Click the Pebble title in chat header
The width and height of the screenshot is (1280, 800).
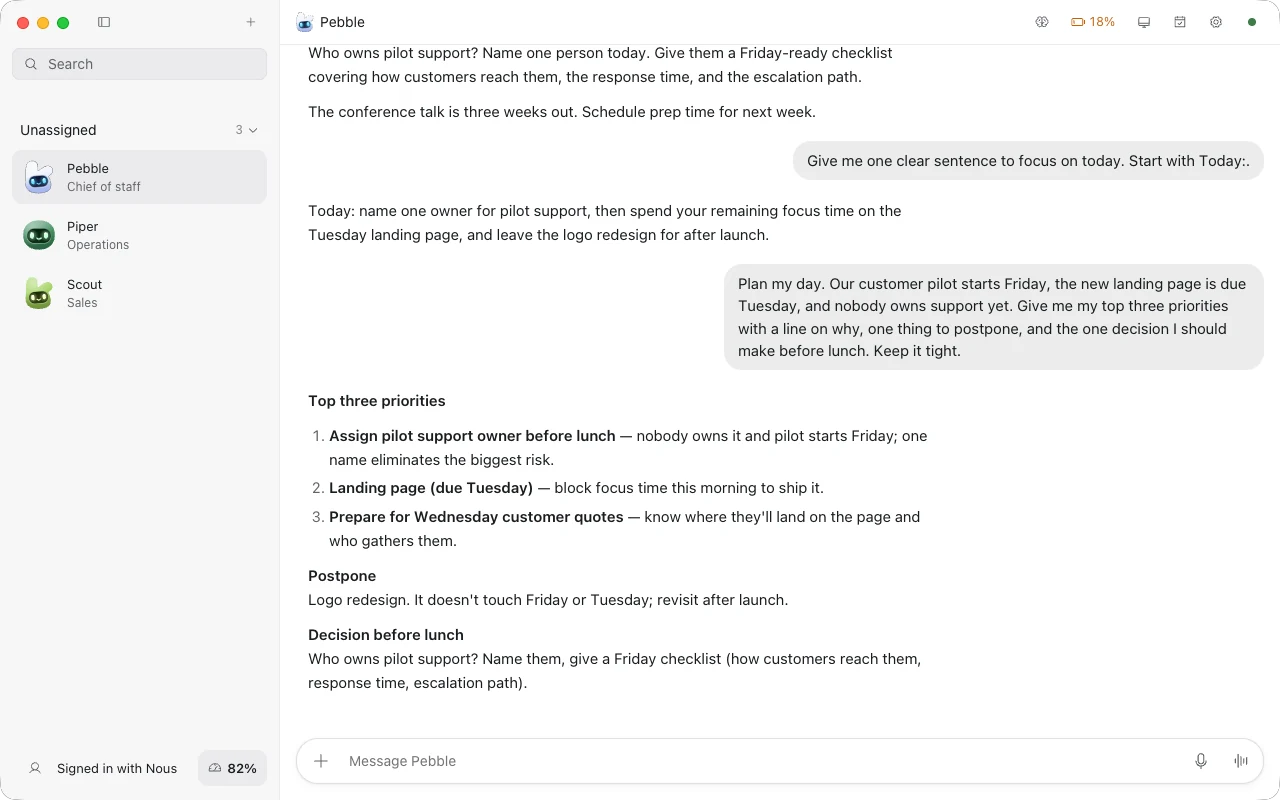[x=342, y=22]
